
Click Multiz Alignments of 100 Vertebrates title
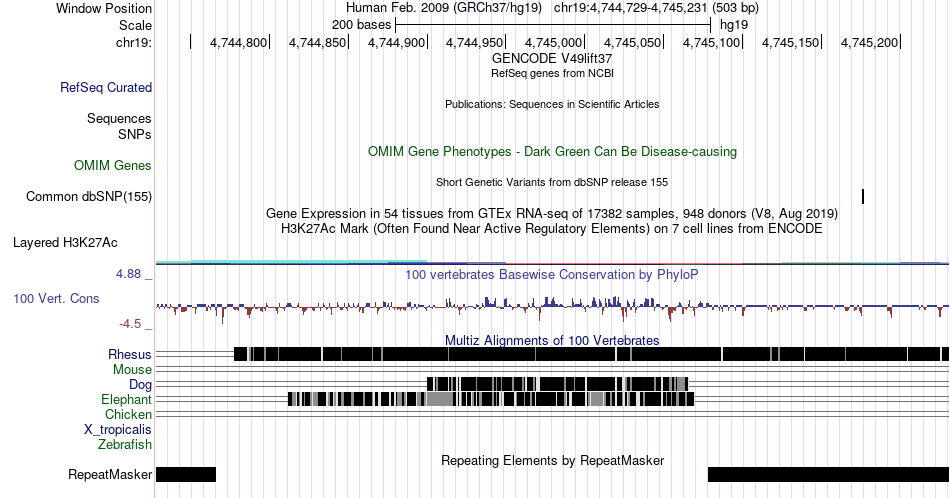tap(552, 340)
